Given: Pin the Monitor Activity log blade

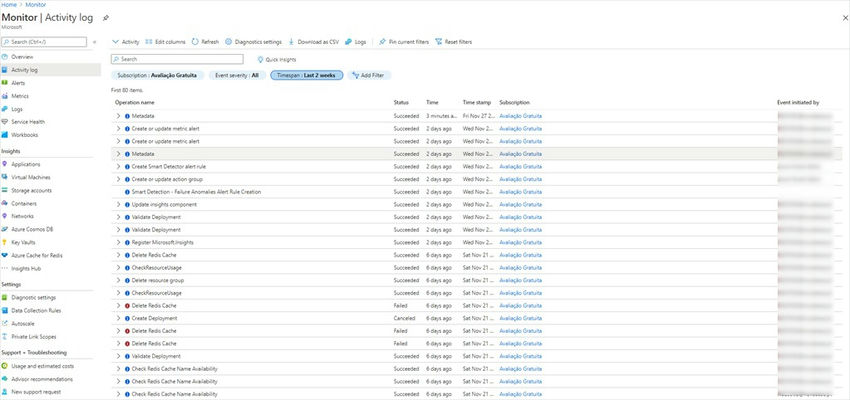Looking at the screenshot, I should (x=107, y=18).
